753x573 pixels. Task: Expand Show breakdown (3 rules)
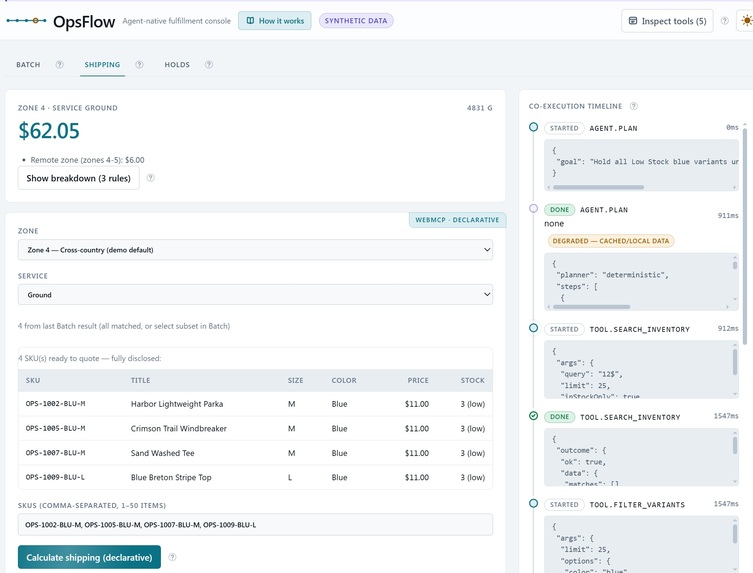coord(78,178)
